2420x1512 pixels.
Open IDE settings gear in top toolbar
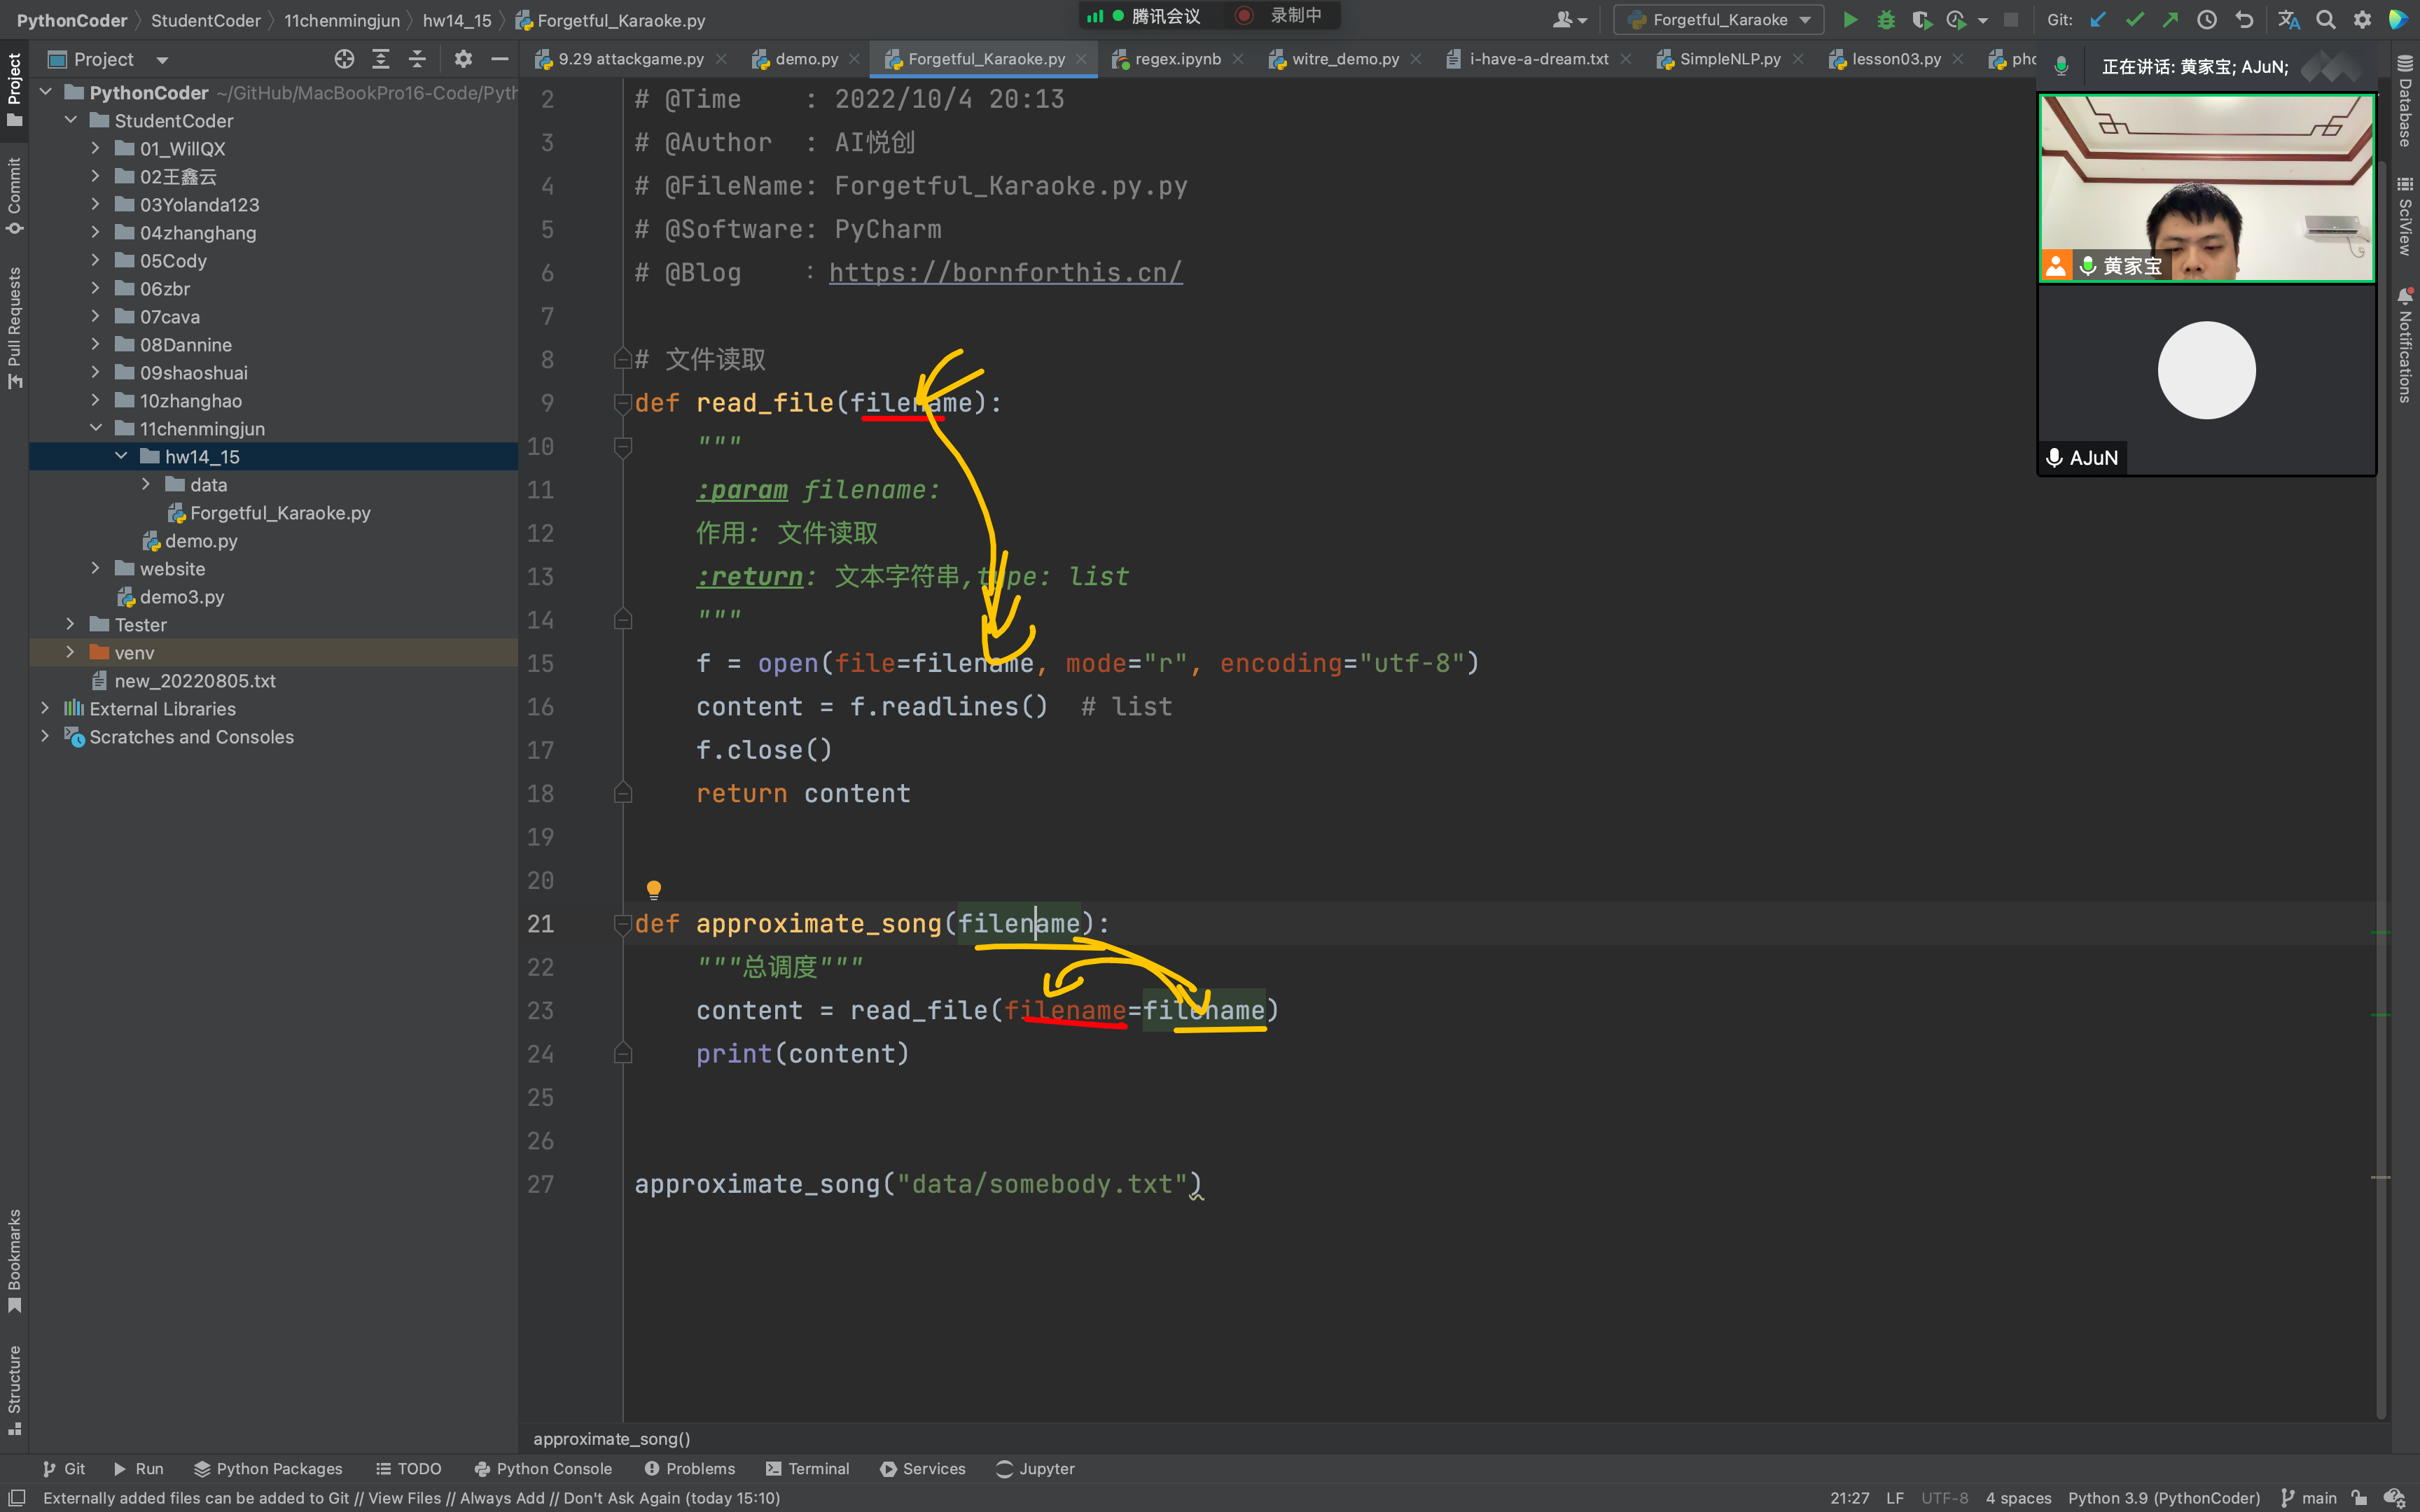[2362, 19]
